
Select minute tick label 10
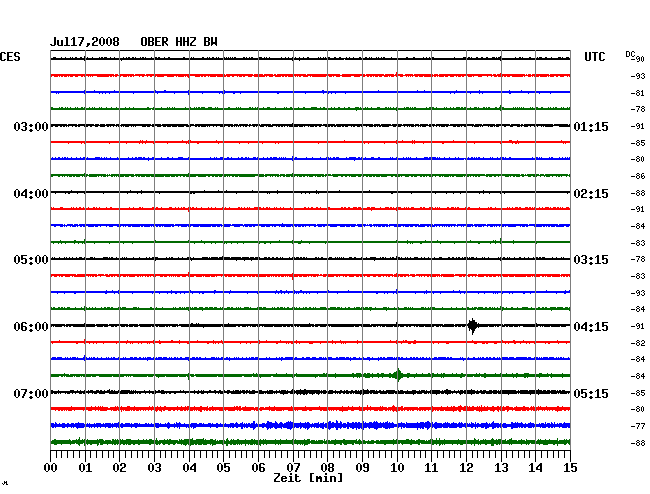click(x=397, y=468)
